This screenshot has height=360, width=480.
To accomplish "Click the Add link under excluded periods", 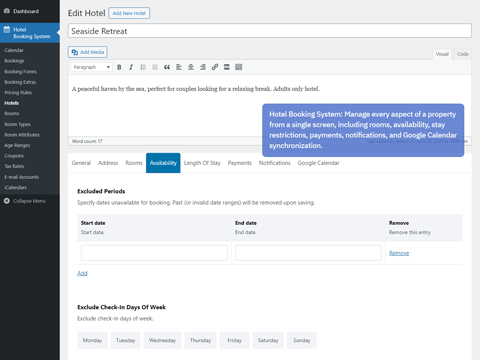I will 82,273.
